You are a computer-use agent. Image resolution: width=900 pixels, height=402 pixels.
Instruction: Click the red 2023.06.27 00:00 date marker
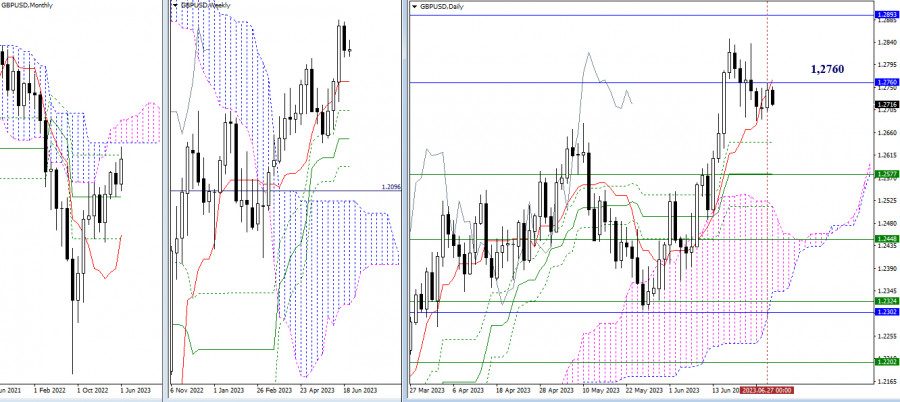point(767,389)
